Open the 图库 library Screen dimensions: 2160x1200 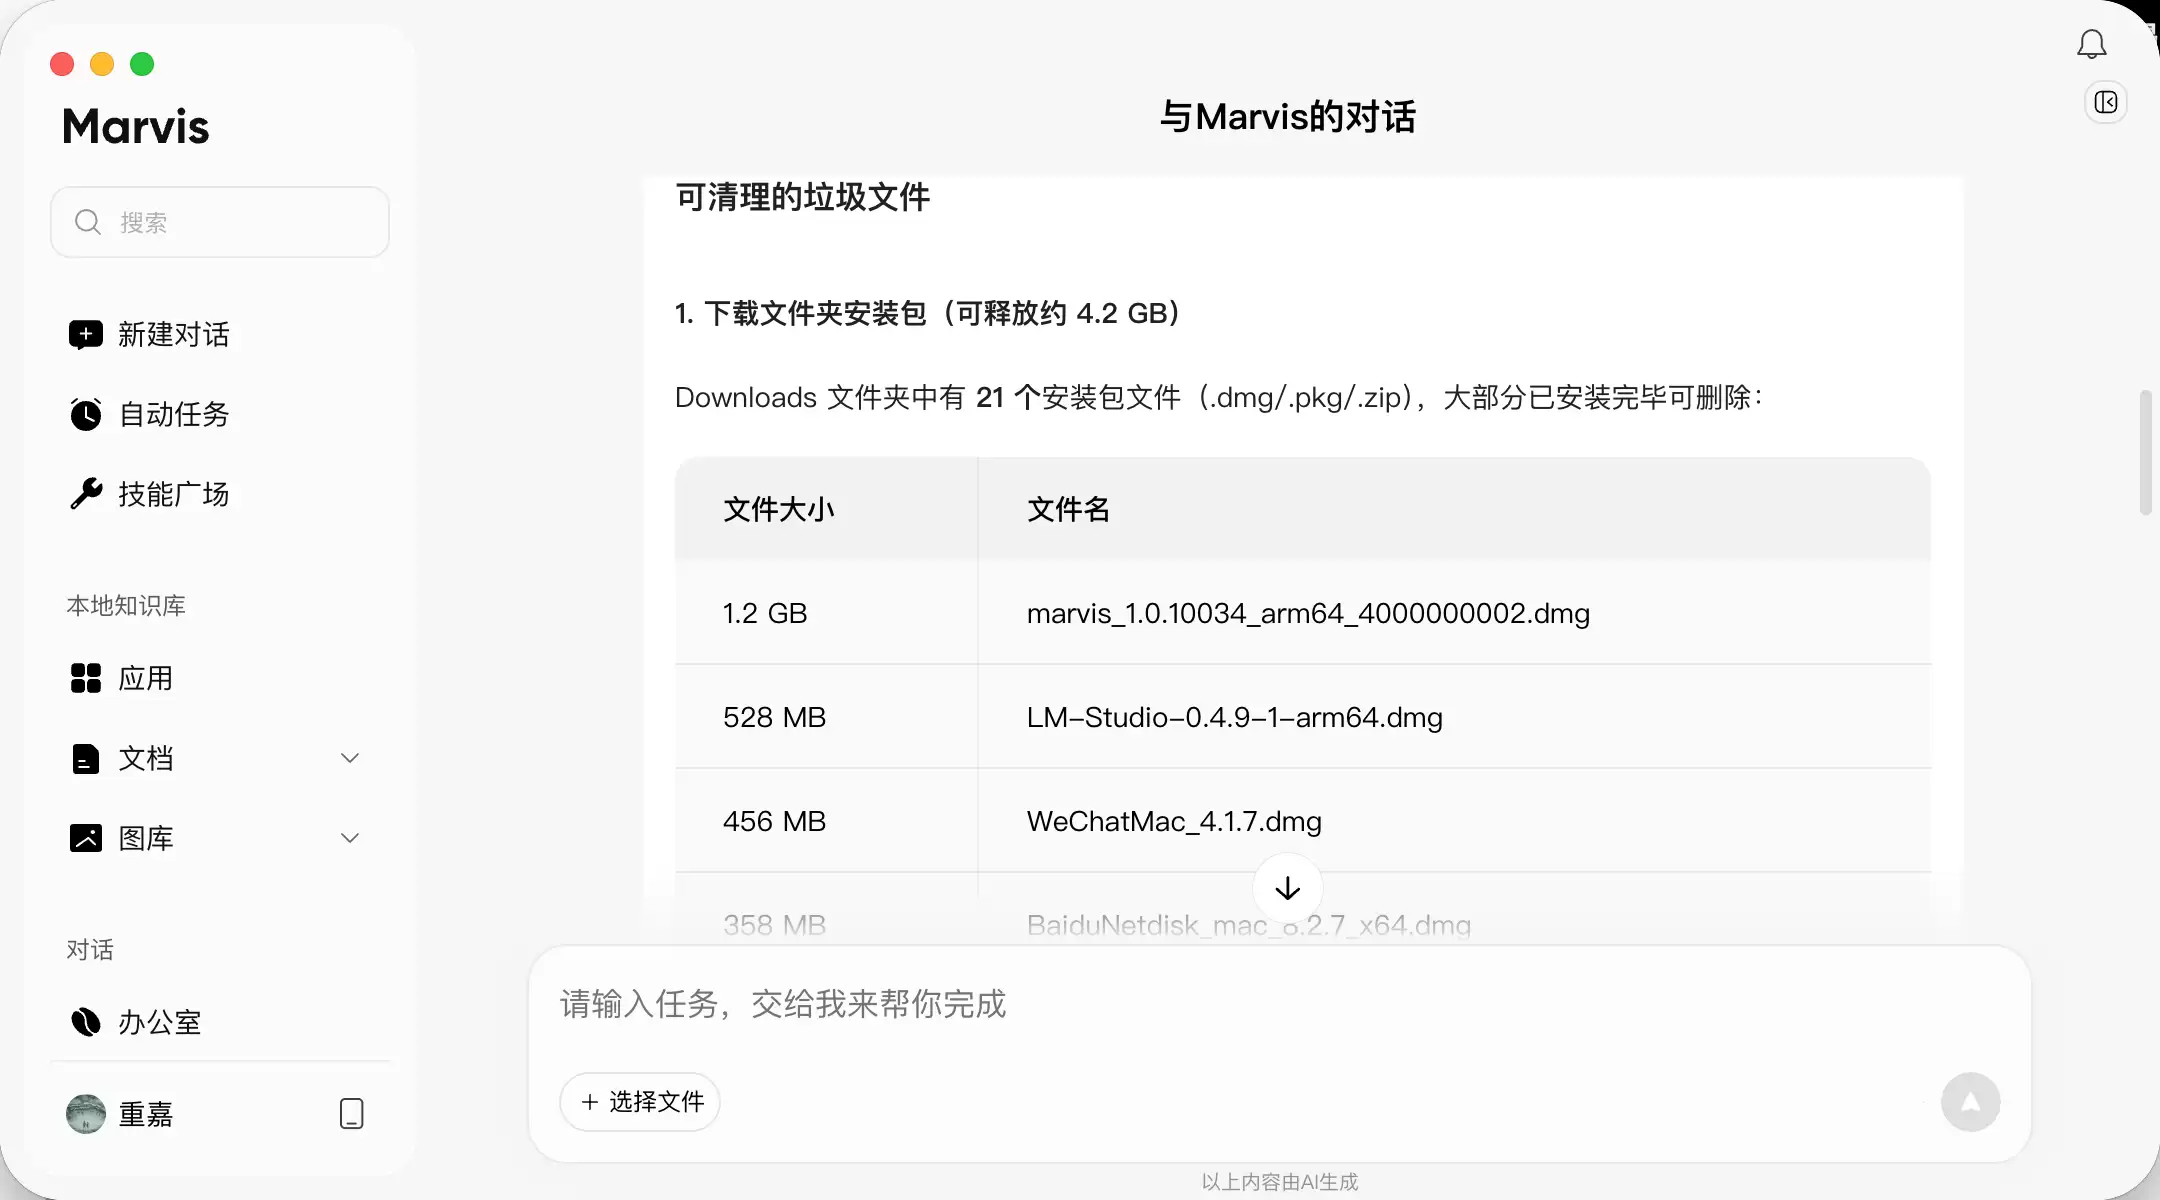[146, 838]
